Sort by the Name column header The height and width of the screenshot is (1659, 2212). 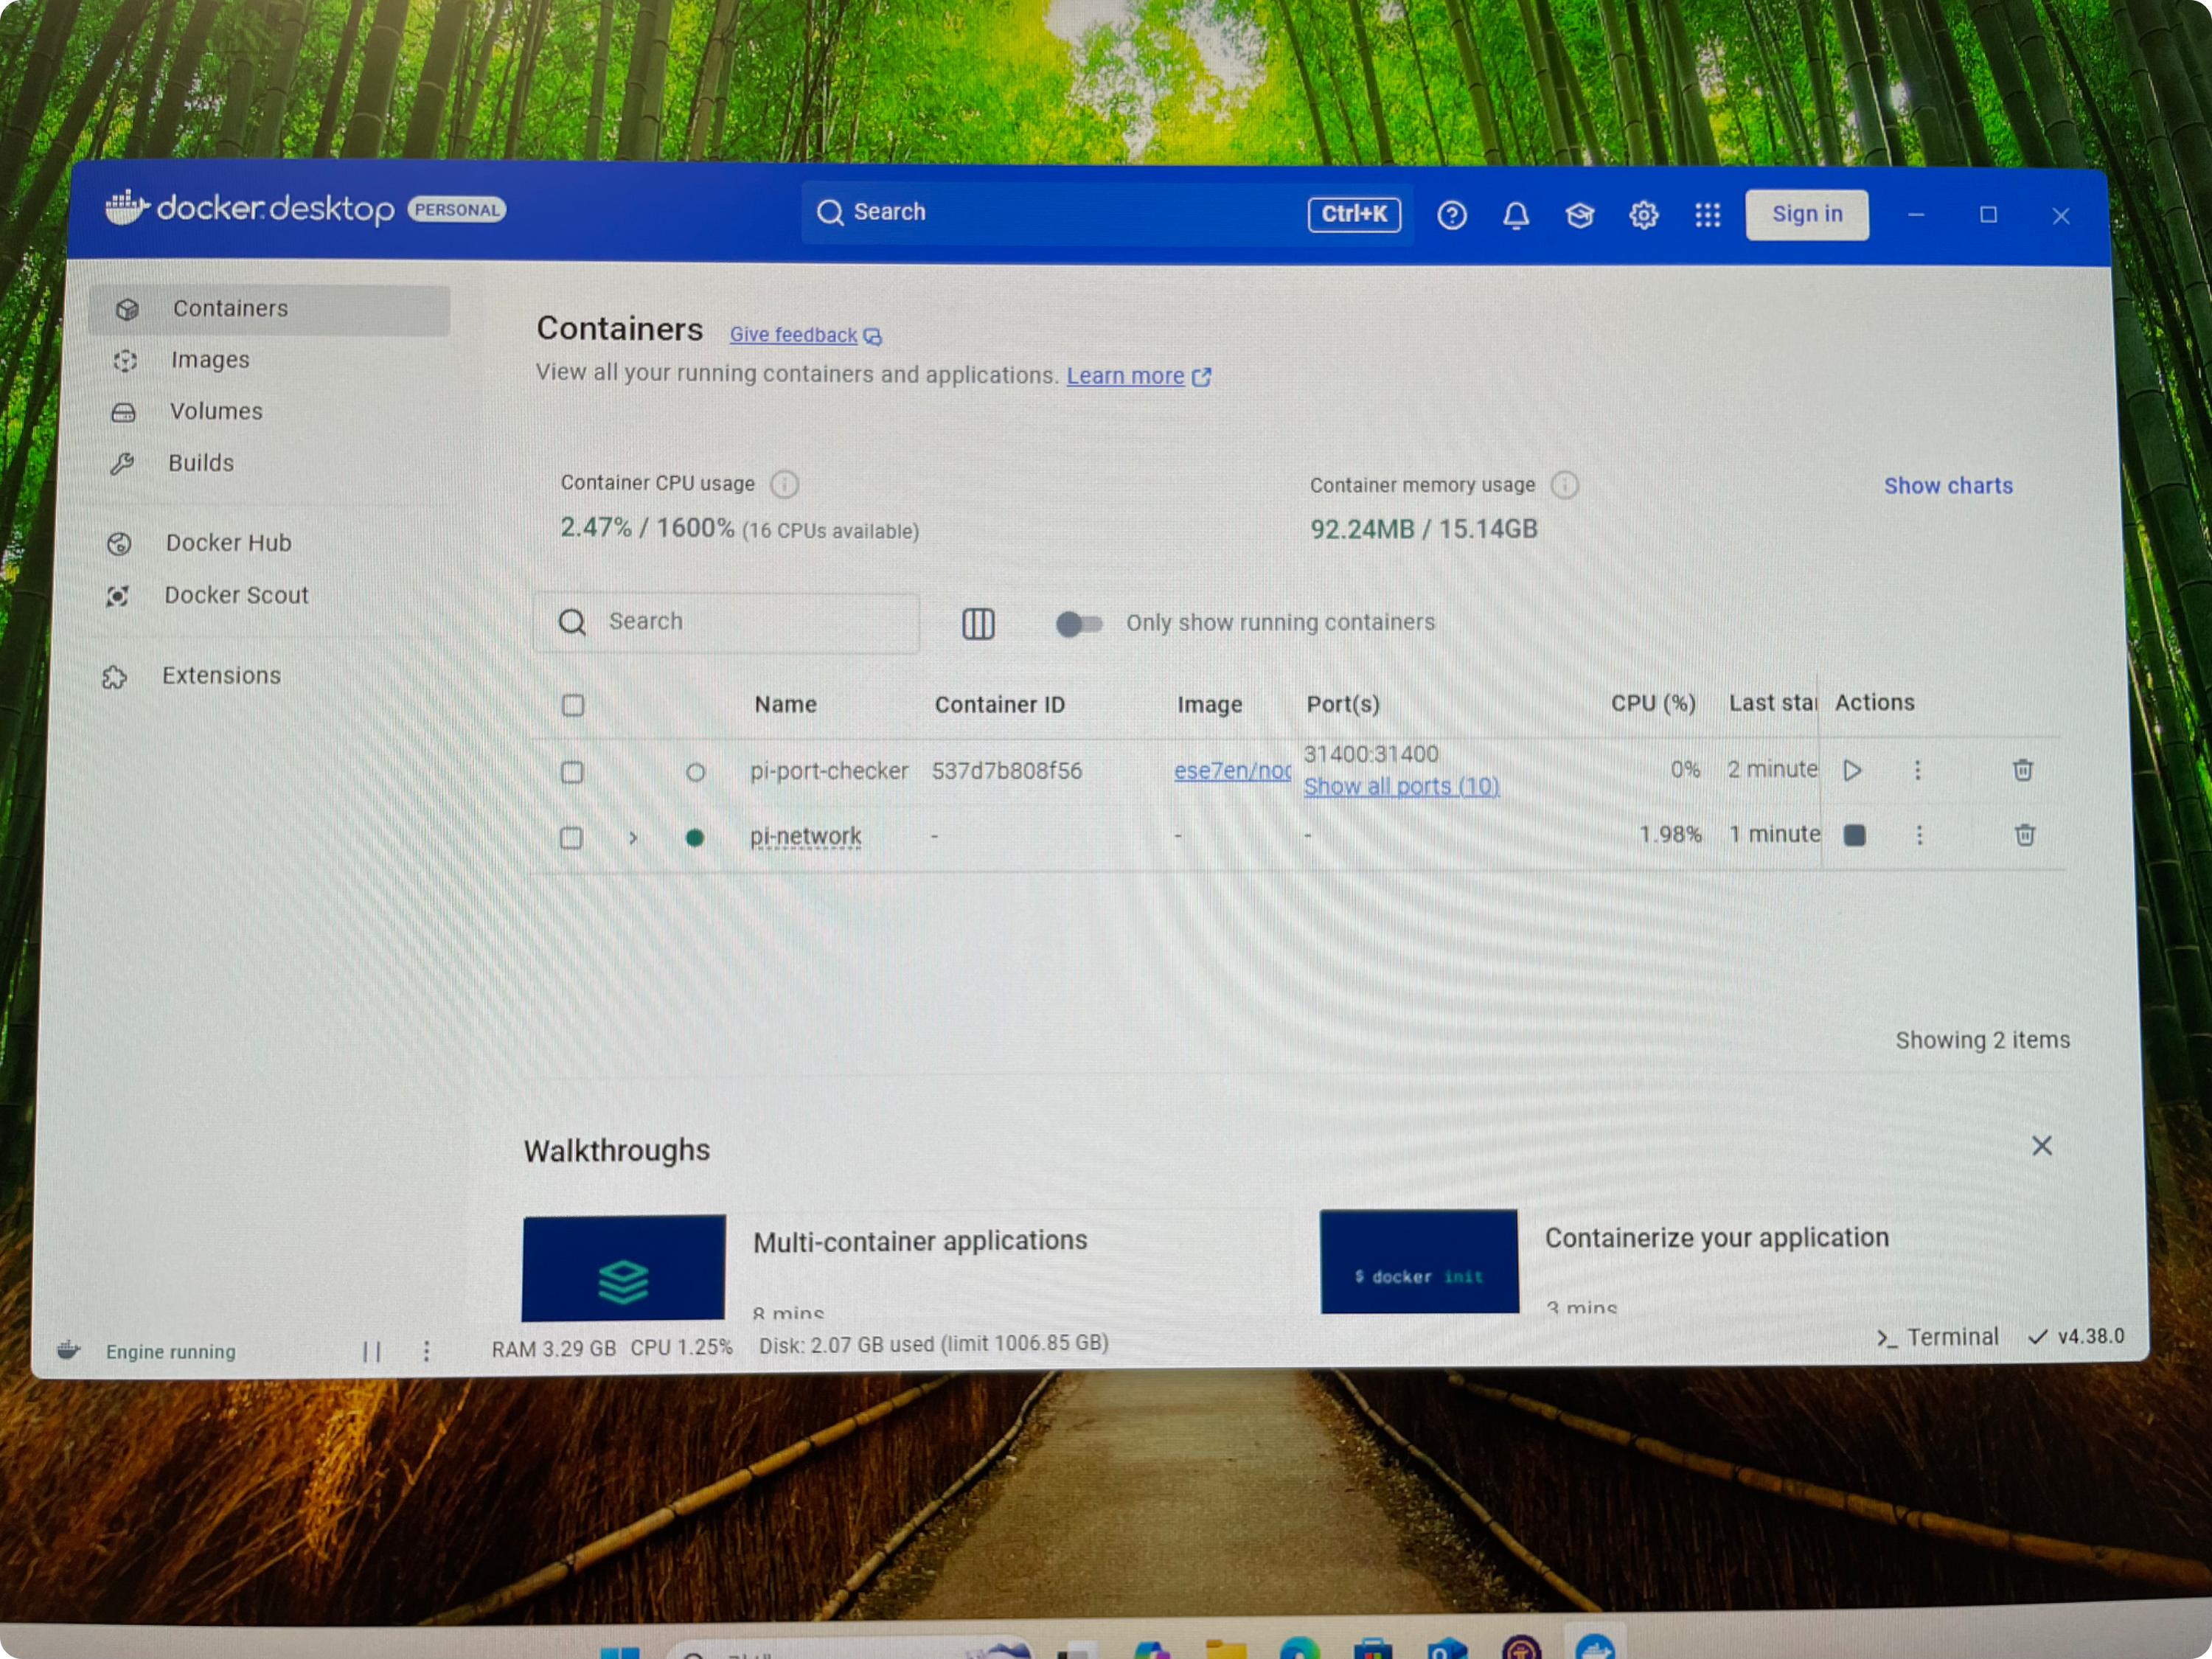tap(786, 705)
